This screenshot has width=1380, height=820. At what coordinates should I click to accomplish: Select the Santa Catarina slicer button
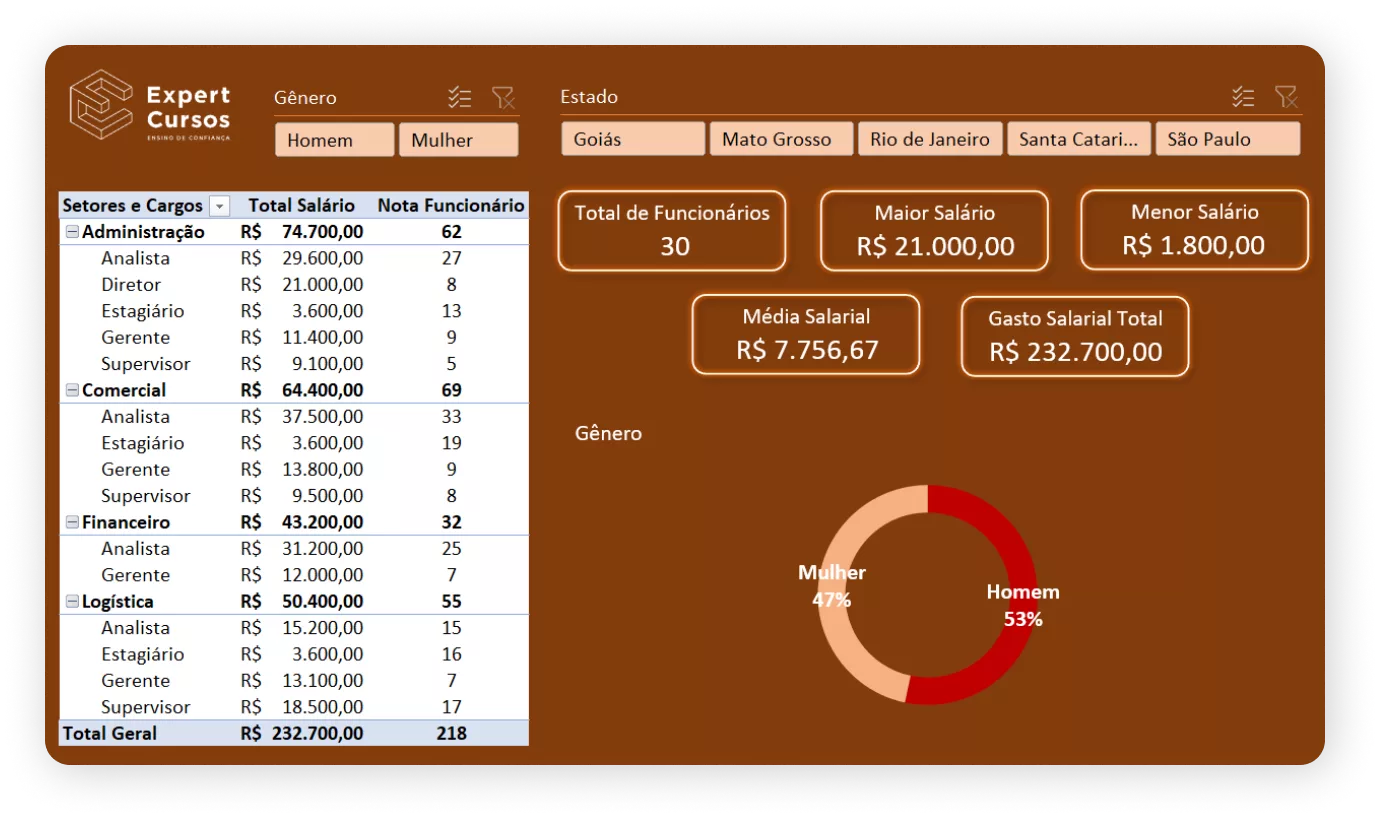pos(1079,138)
